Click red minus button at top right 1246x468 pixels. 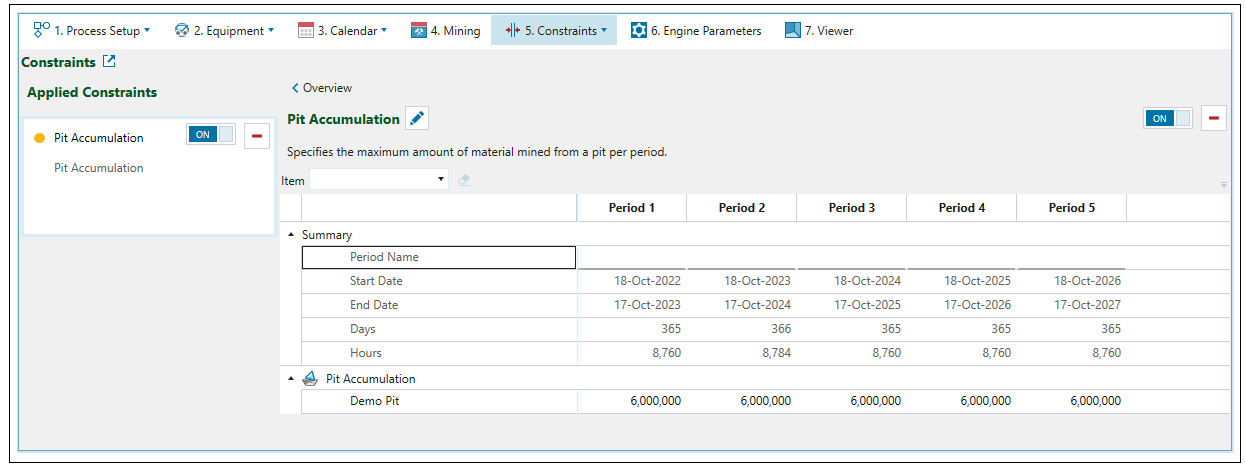[1214, 118]
